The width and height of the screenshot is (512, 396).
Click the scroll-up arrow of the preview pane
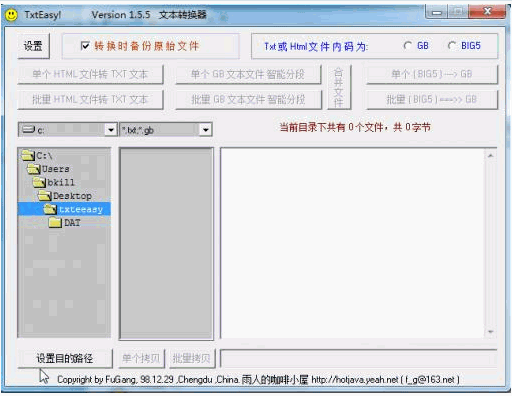(x=490, y=156)
